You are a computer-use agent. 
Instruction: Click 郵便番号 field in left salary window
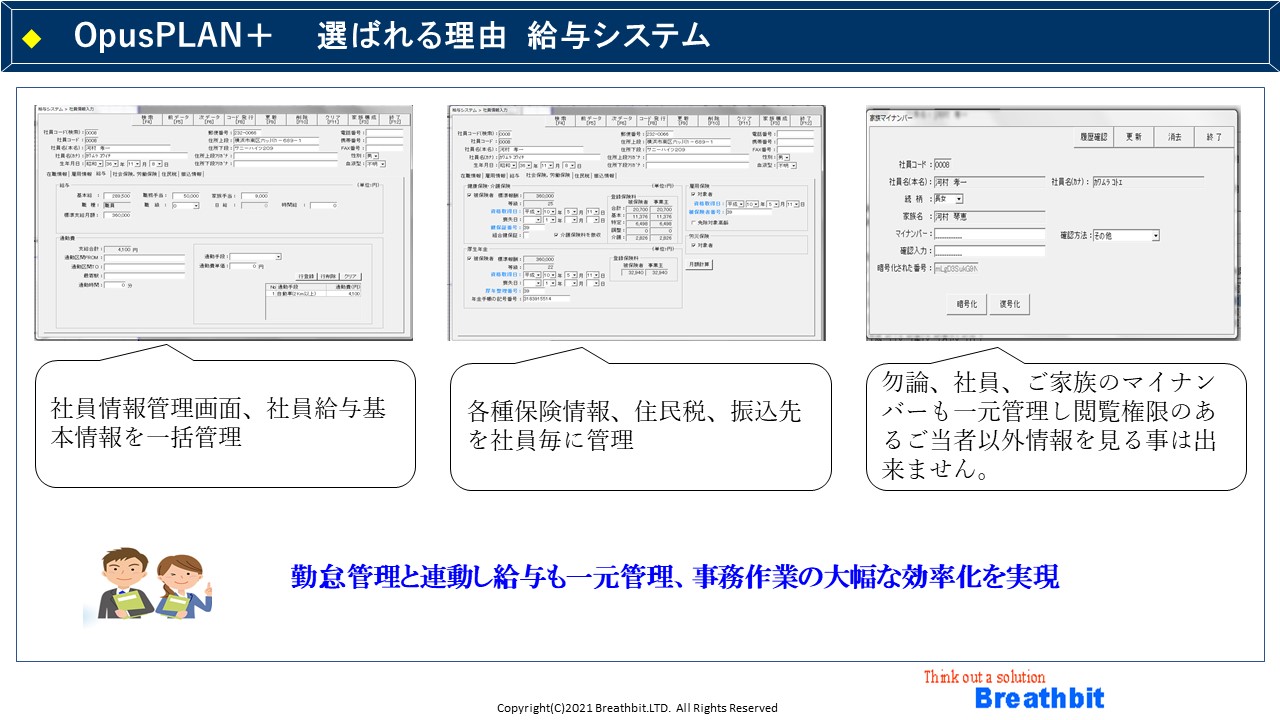point(247,133)
